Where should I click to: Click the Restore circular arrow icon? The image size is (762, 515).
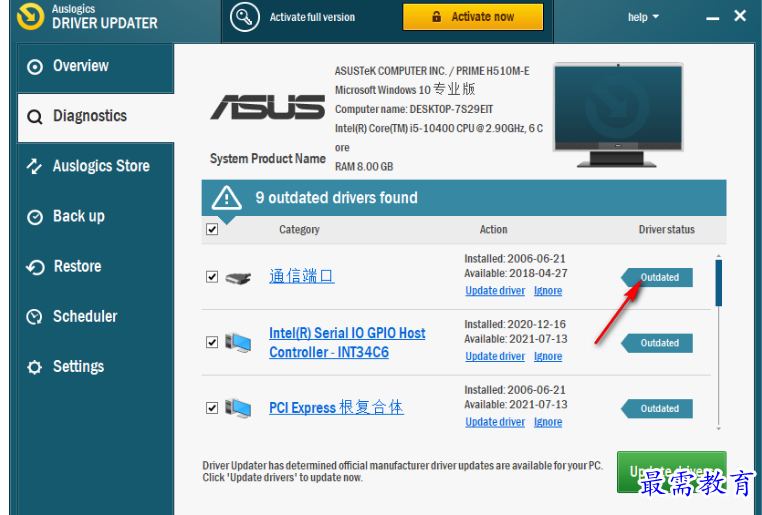[35, 267]
